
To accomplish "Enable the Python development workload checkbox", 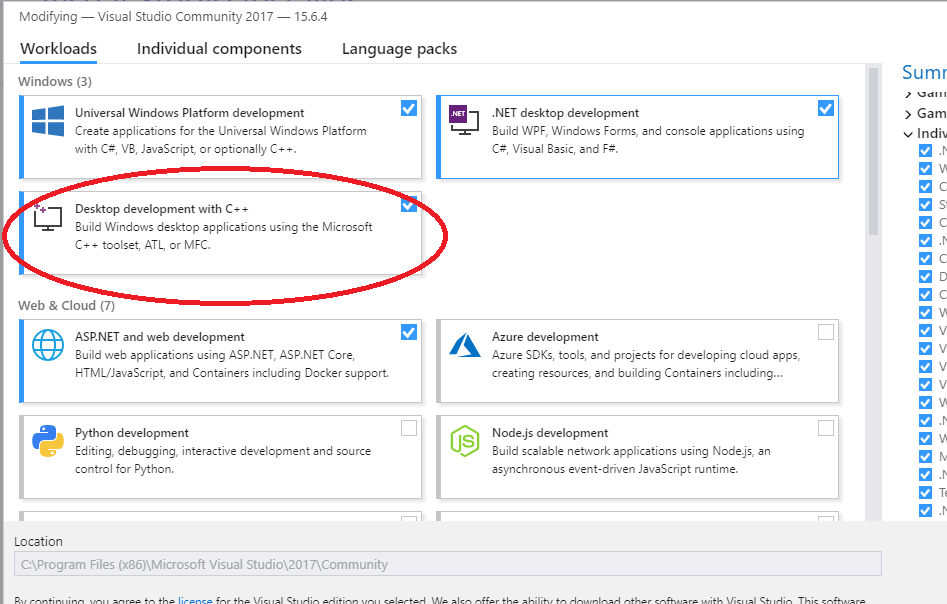I will click(x=409, y=428).
